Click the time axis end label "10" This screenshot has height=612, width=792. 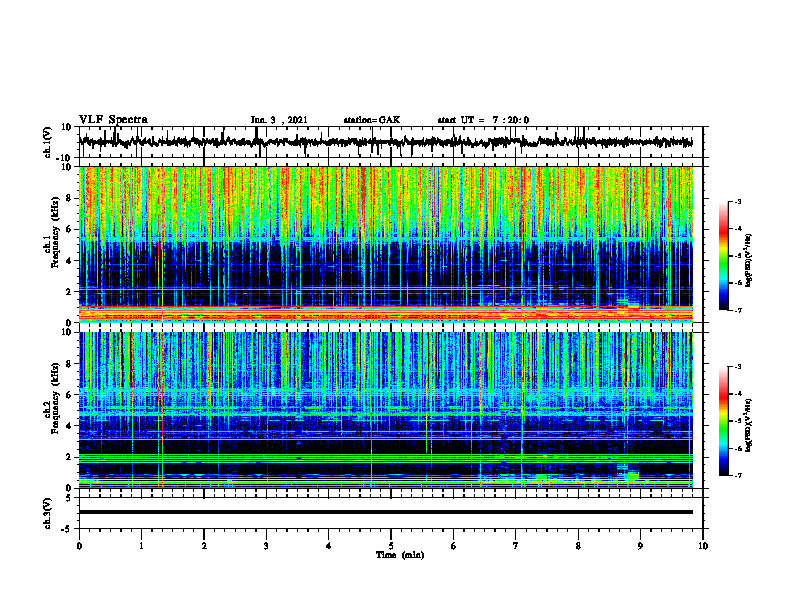(x=703, y=546)
